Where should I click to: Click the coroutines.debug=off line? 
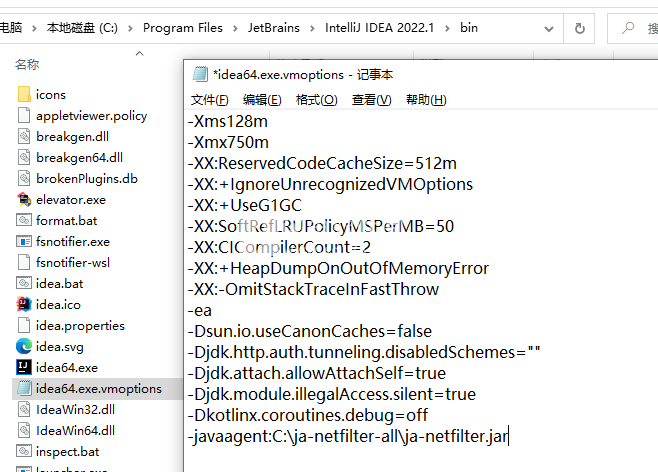pyautogui.click(x=308, y=415)
